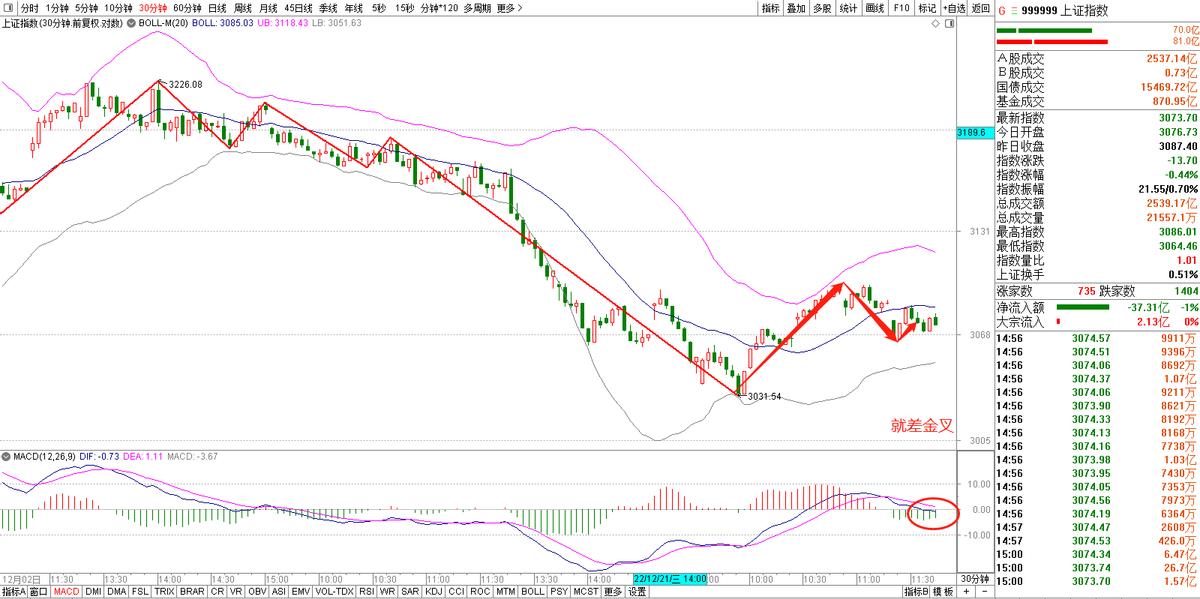Click the panel layout icon at top-left
Viewport: 1200px width, 599px height.
tap(9, 8)
